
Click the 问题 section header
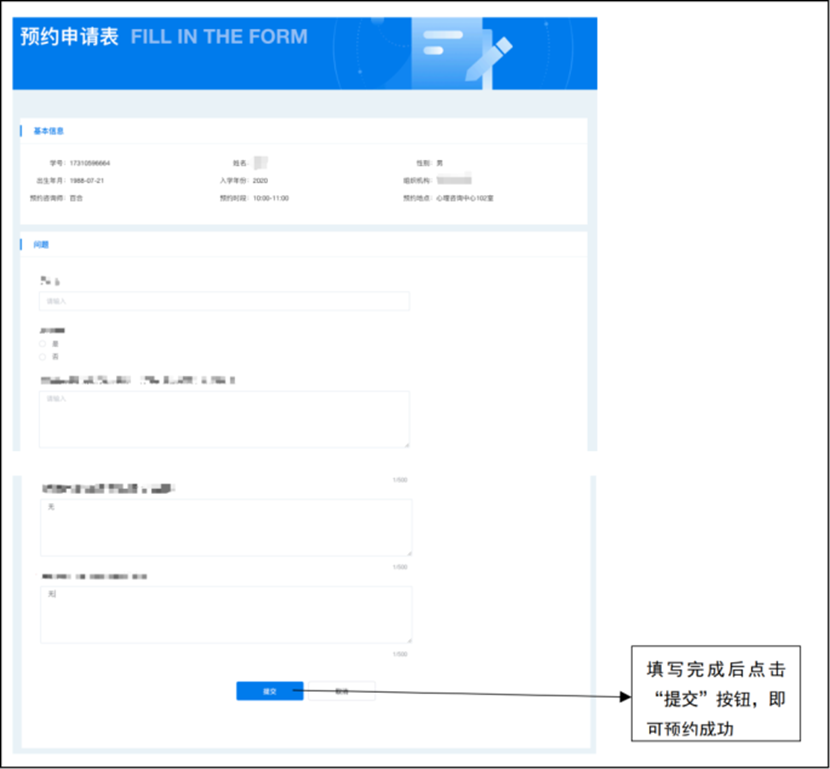coord(41,244)
